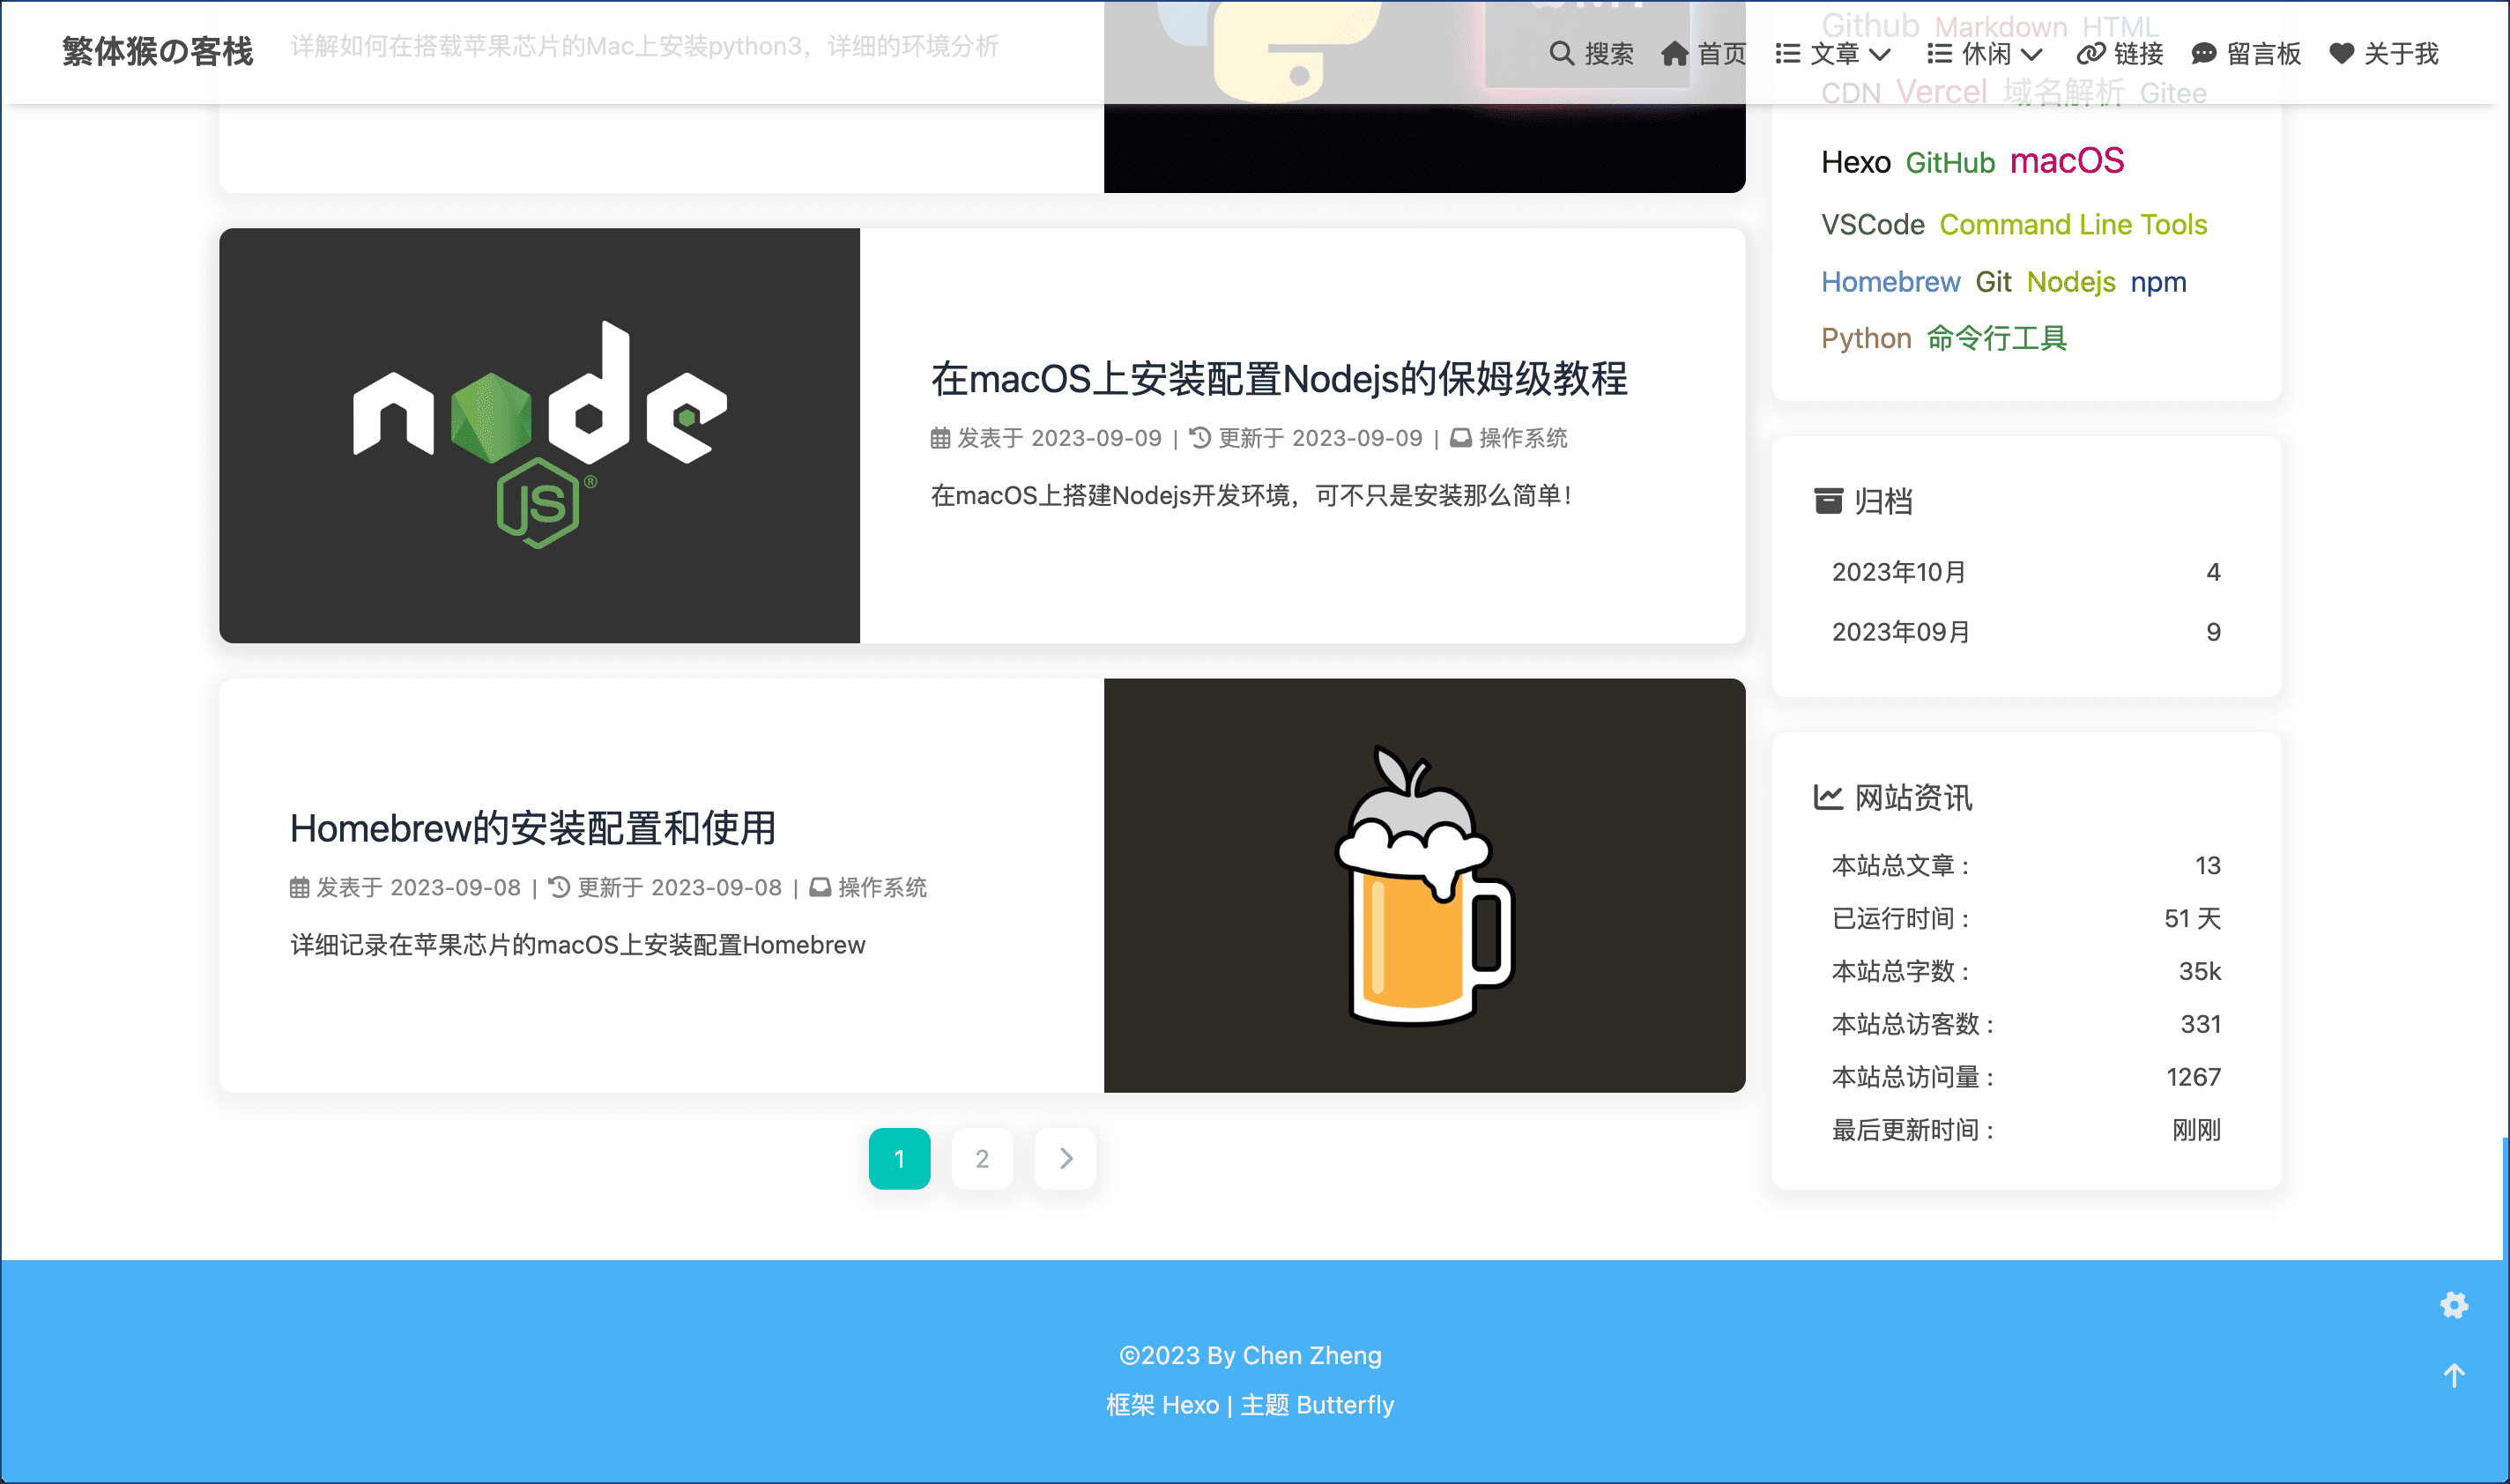
Task: Click the Homebrew tag in sidebar
Action: (1890, 282)
